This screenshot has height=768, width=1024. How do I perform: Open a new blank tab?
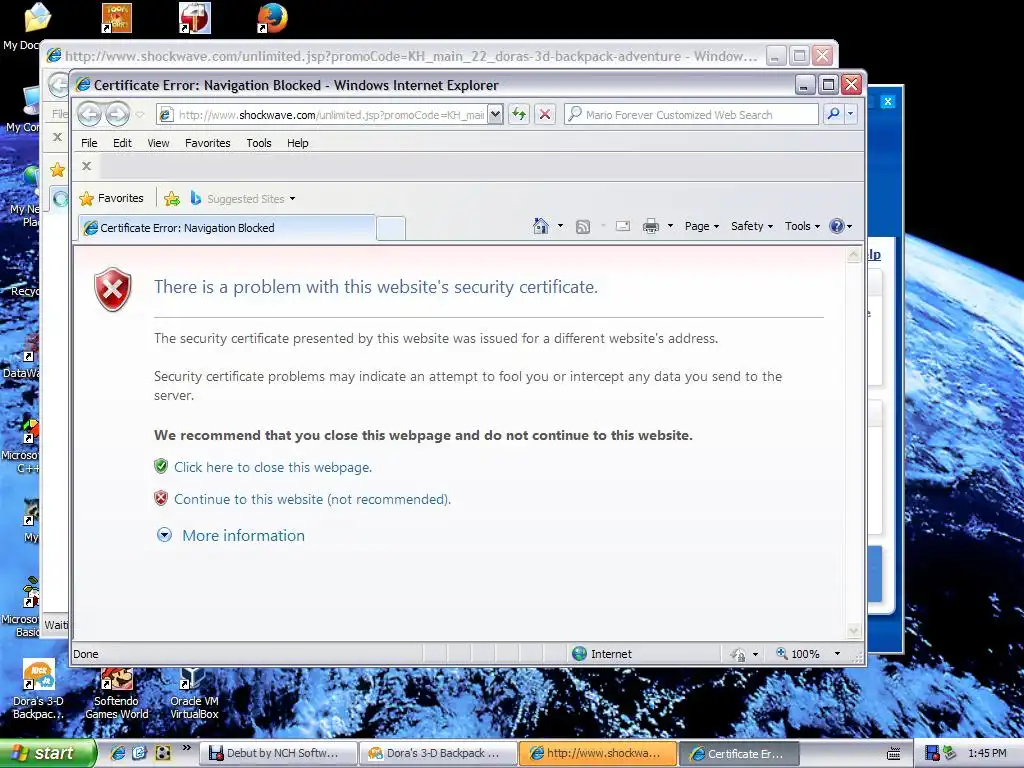391,229
